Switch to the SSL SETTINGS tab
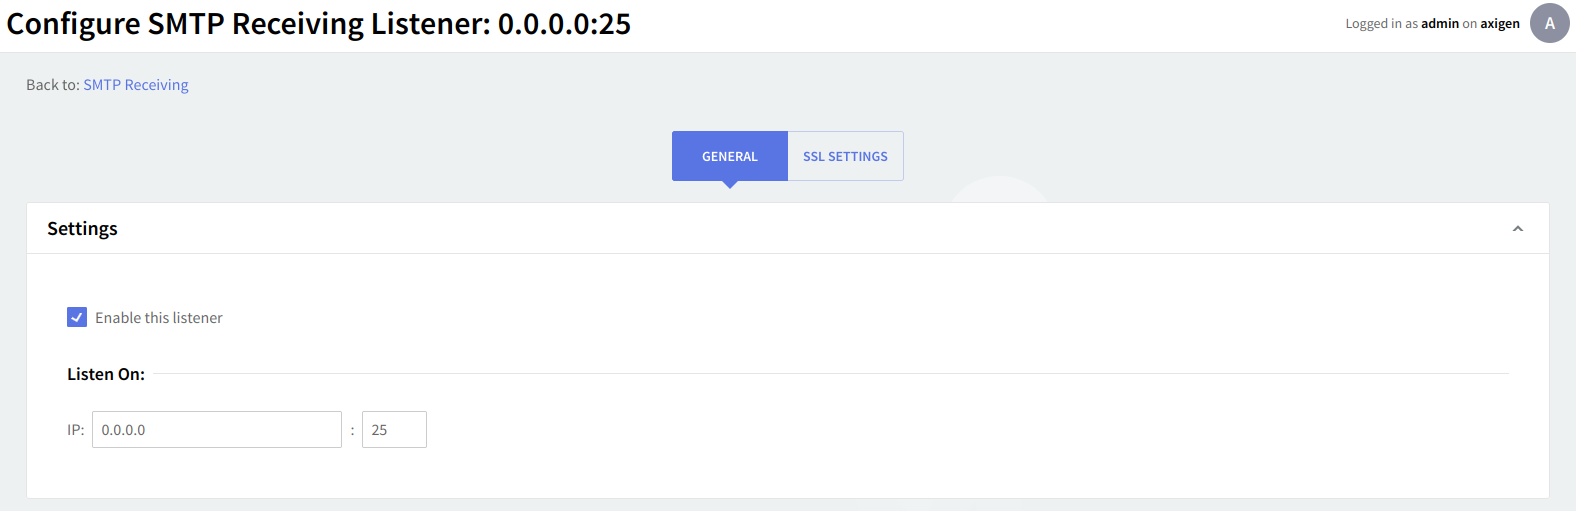This screenshot has height=511, width=1576. (845, 156)
